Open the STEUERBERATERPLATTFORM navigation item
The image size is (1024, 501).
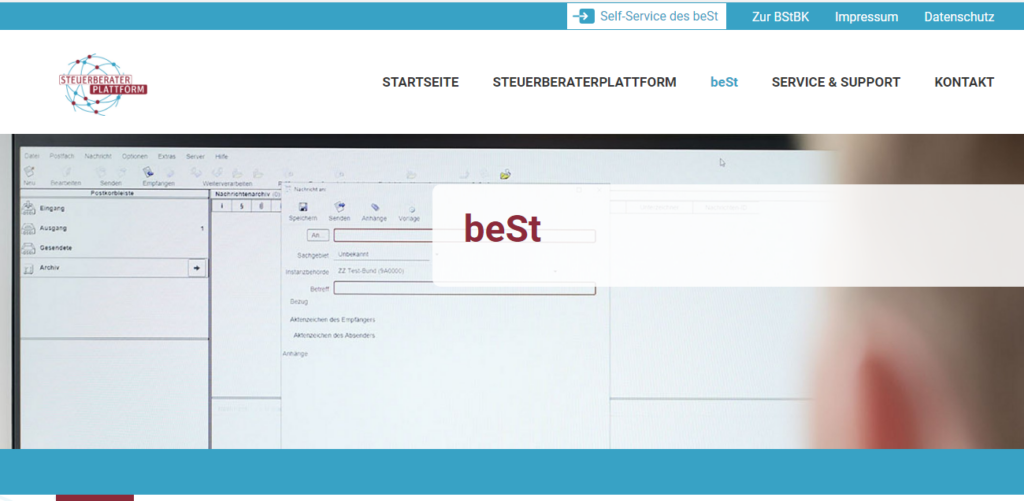coord(584,82)
